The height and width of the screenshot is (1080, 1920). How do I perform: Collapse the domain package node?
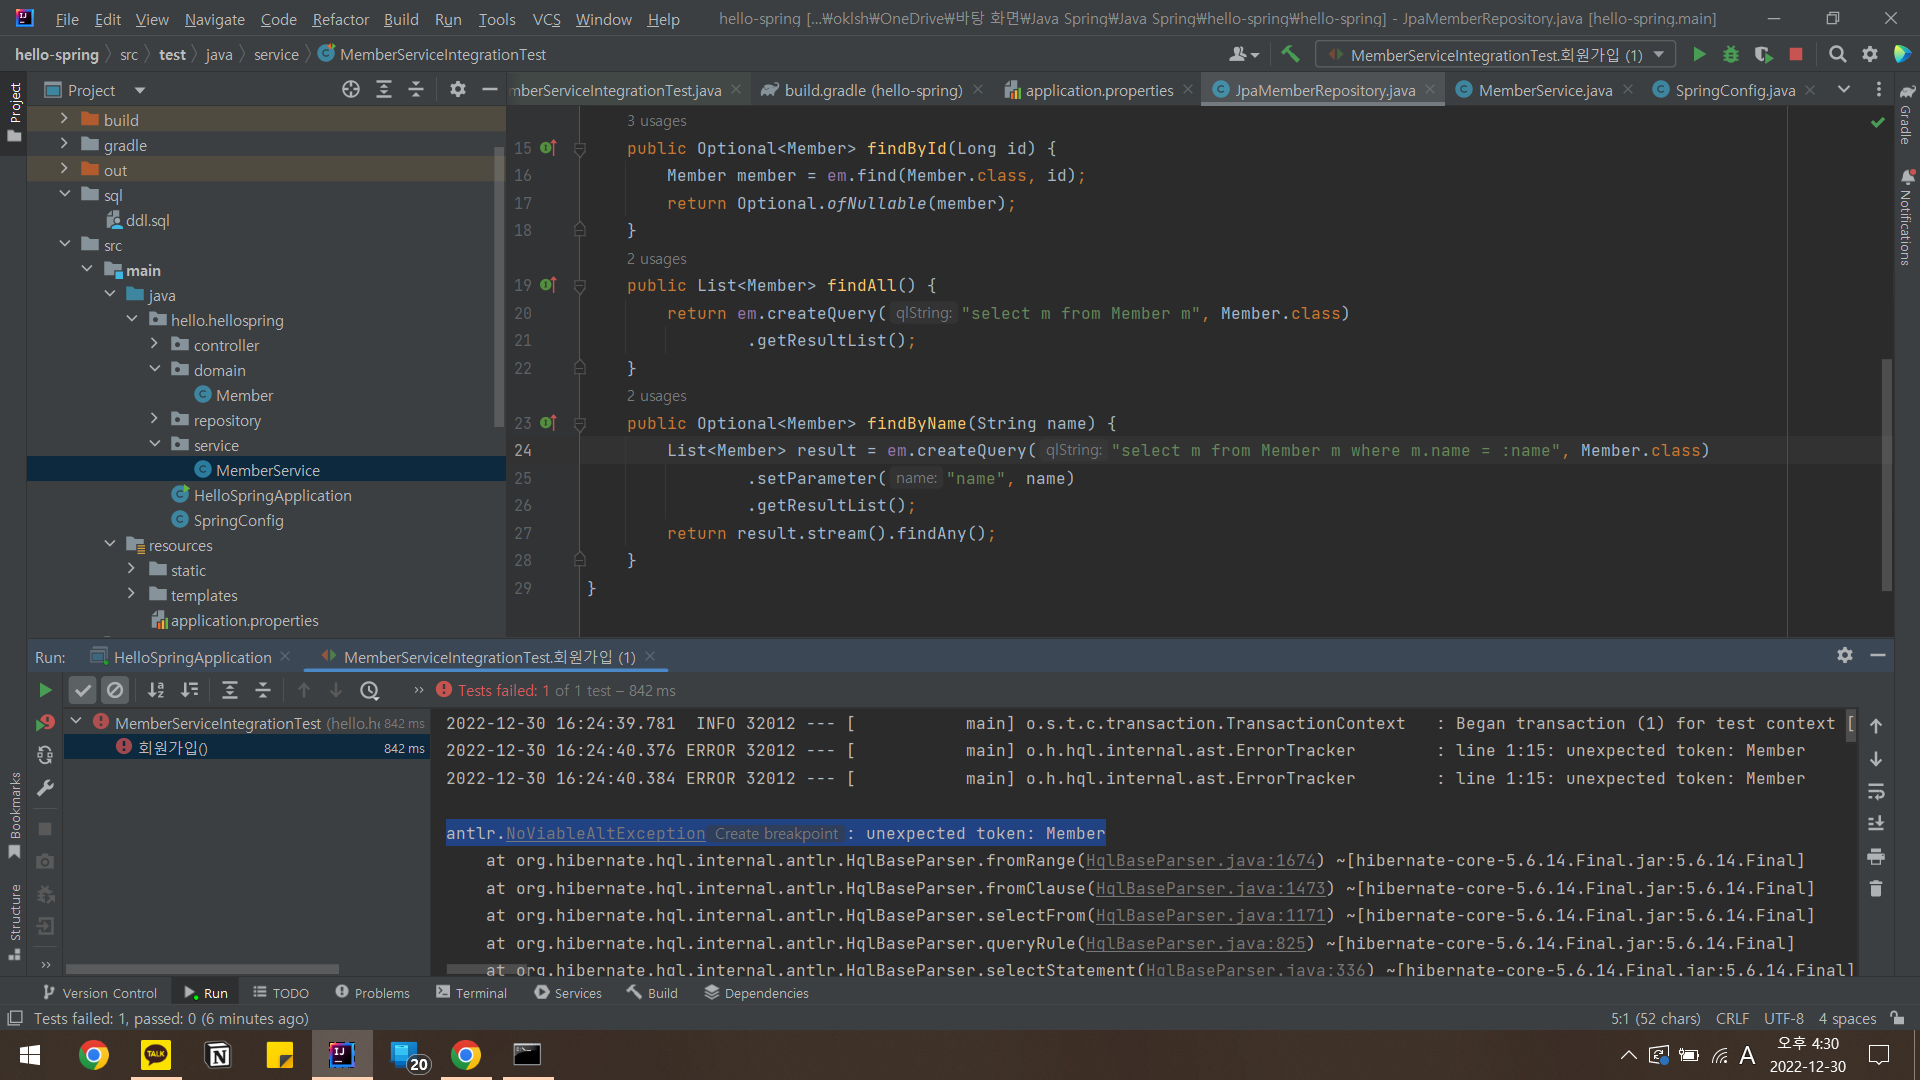tap(155, 369)
